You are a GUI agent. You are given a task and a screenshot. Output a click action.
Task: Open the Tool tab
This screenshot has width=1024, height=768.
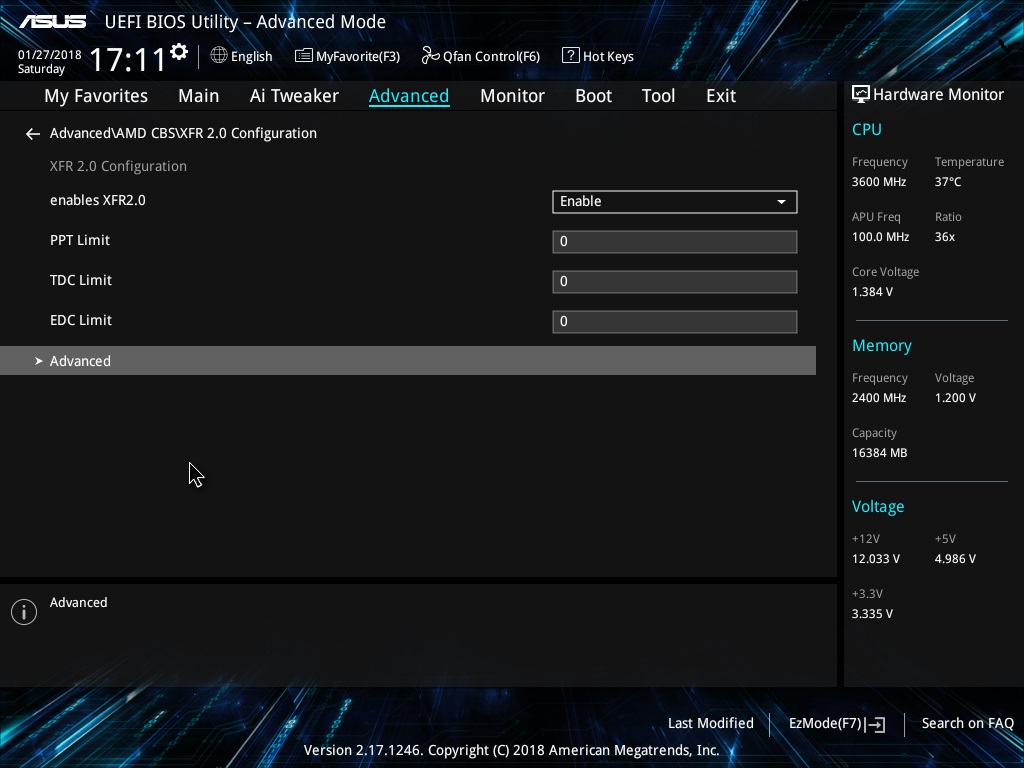[658, 96]
